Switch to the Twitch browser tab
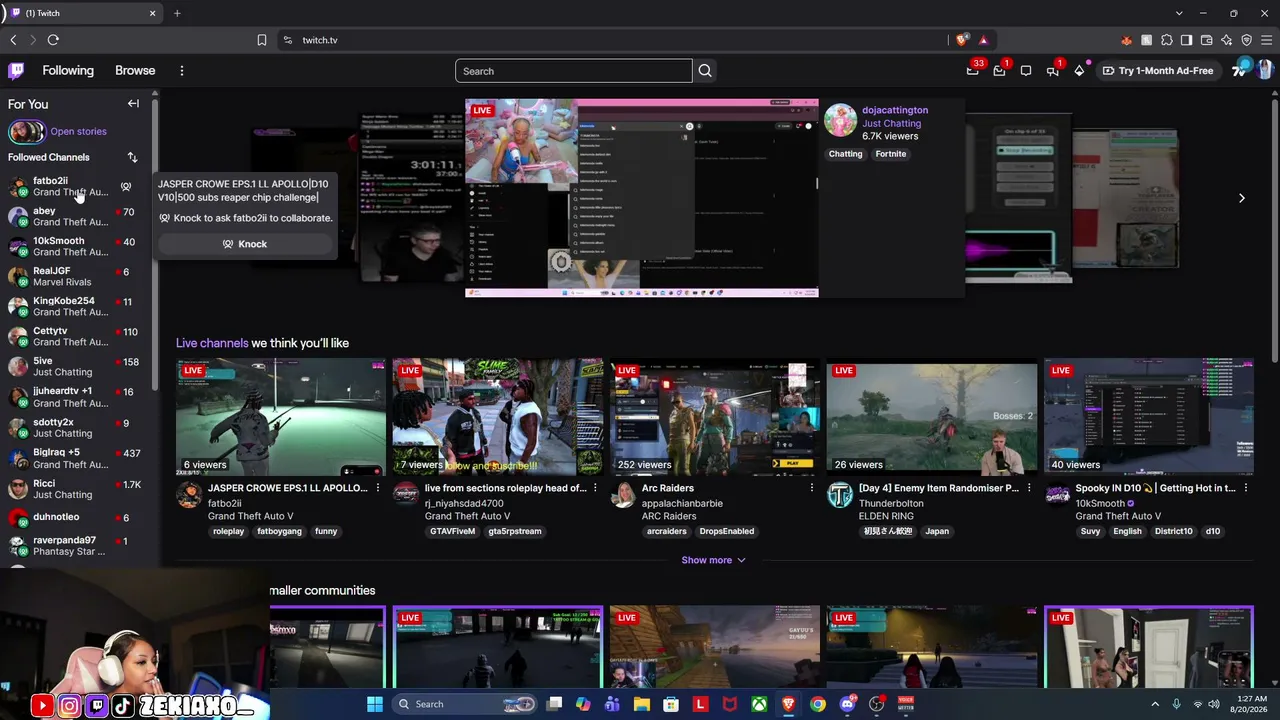The width and height of the screenshot is (1280, 720). pos(80,13)
